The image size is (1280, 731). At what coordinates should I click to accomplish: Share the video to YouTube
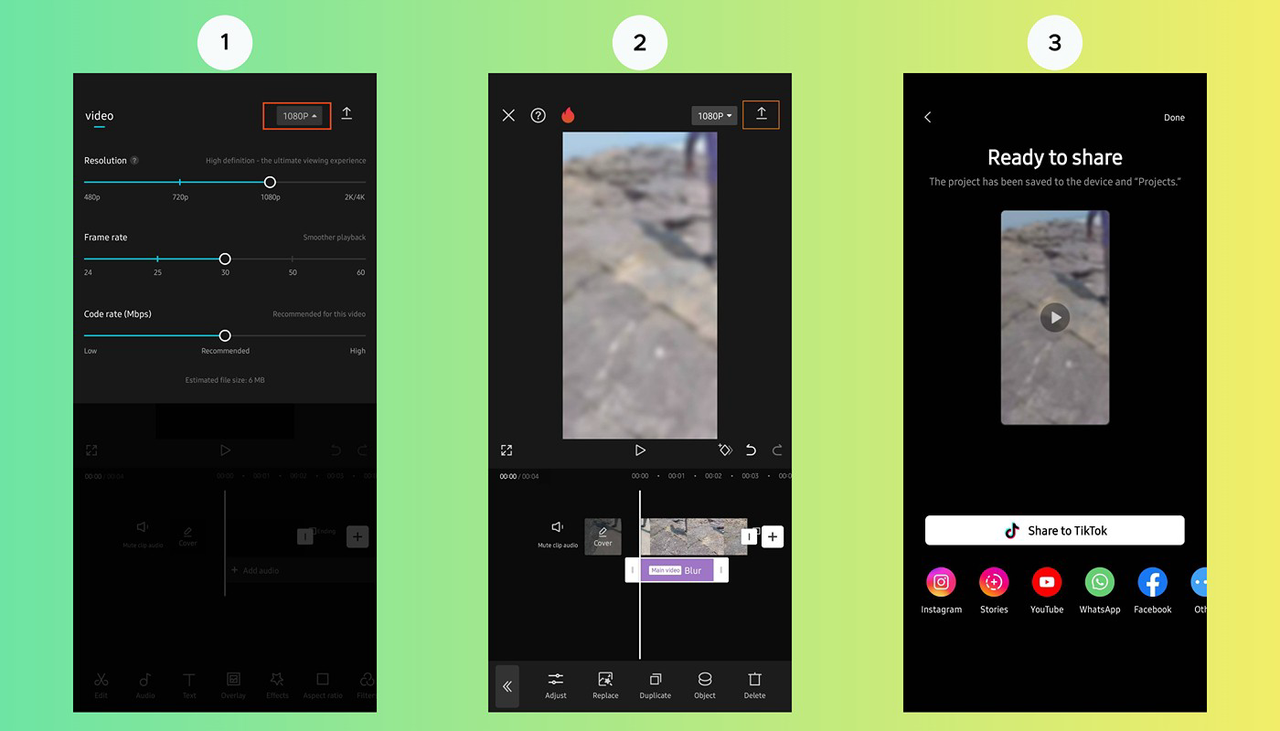1046,582
